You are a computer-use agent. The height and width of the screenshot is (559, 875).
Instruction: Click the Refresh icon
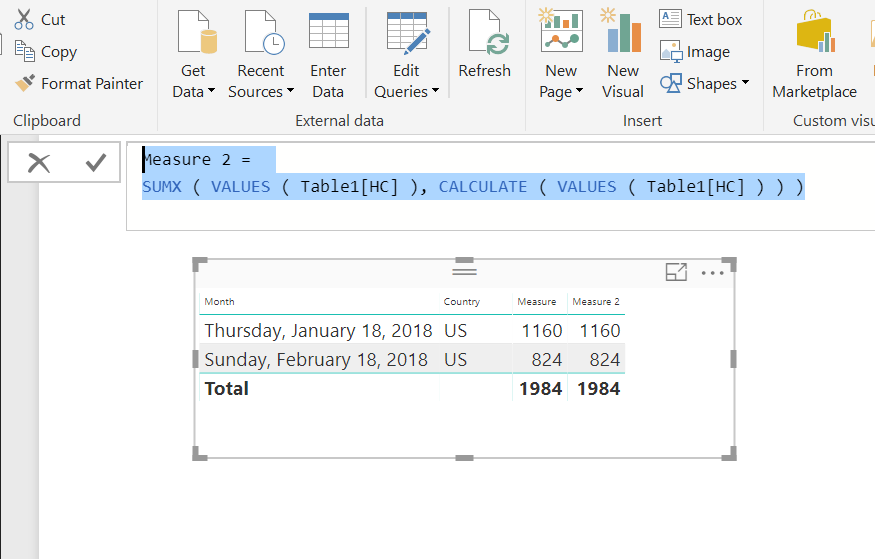click(488, 32)
